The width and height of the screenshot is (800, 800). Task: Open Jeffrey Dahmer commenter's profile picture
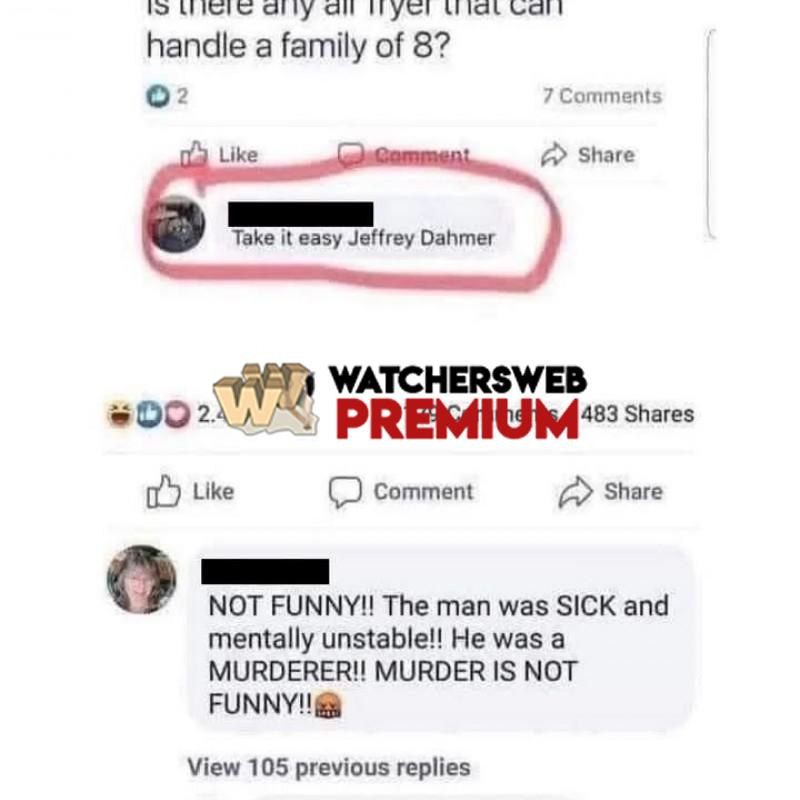pos(177,224)
